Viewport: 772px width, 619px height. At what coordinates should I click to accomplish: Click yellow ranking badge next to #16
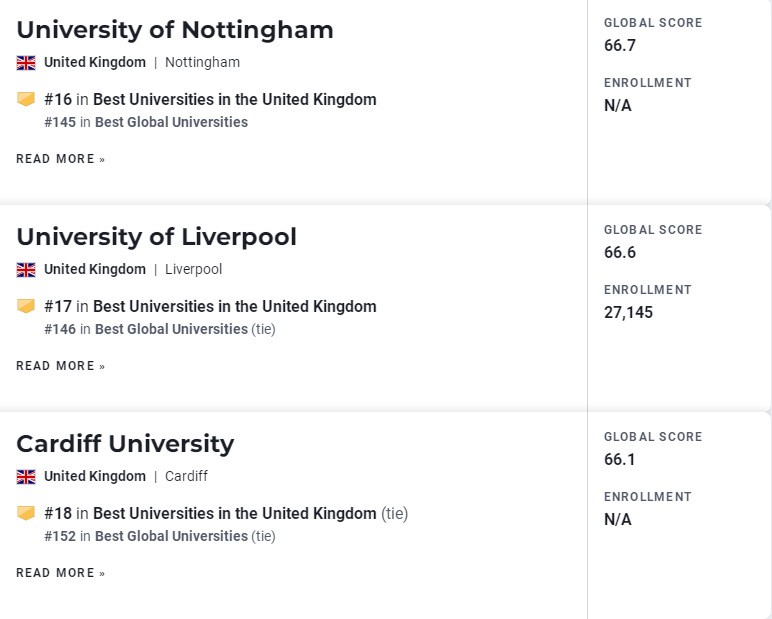[x=26, y=99]
